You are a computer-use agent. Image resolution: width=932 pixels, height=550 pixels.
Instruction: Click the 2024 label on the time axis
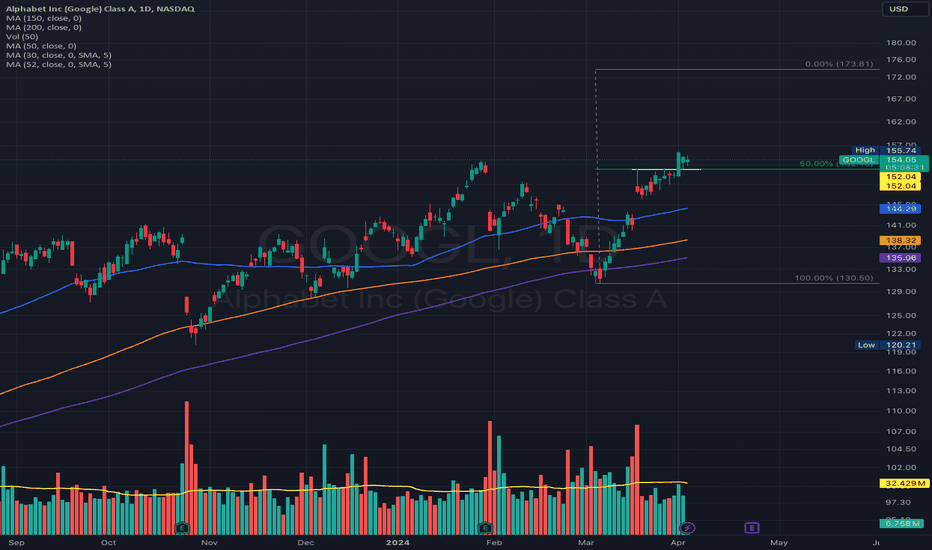pos(398,543)
